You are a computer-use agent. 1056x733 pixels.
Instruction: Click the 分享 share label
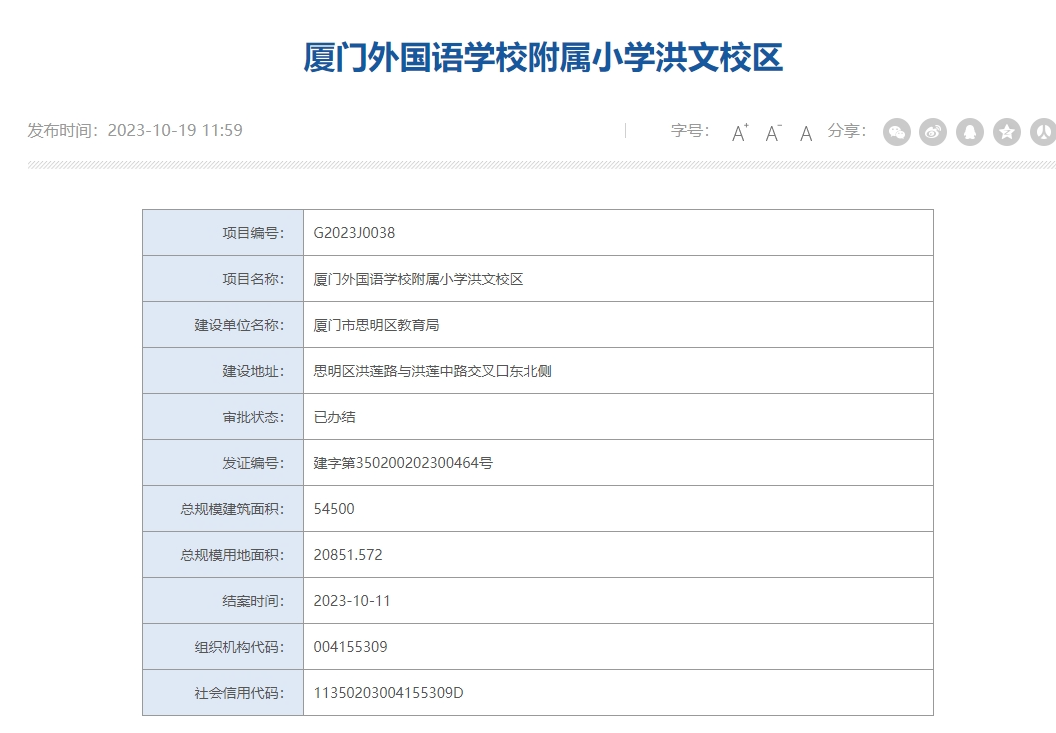coord(847,131)
